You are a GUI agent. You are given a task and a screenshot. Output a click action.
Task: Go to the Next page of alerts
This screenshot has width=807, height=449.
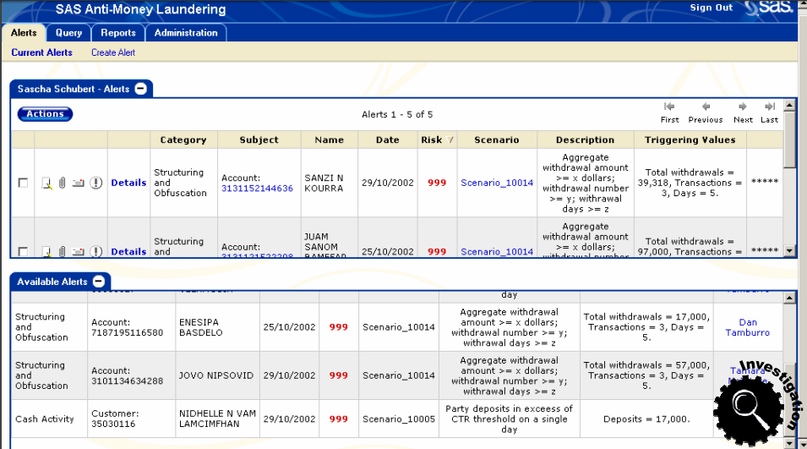click(743, 112)
